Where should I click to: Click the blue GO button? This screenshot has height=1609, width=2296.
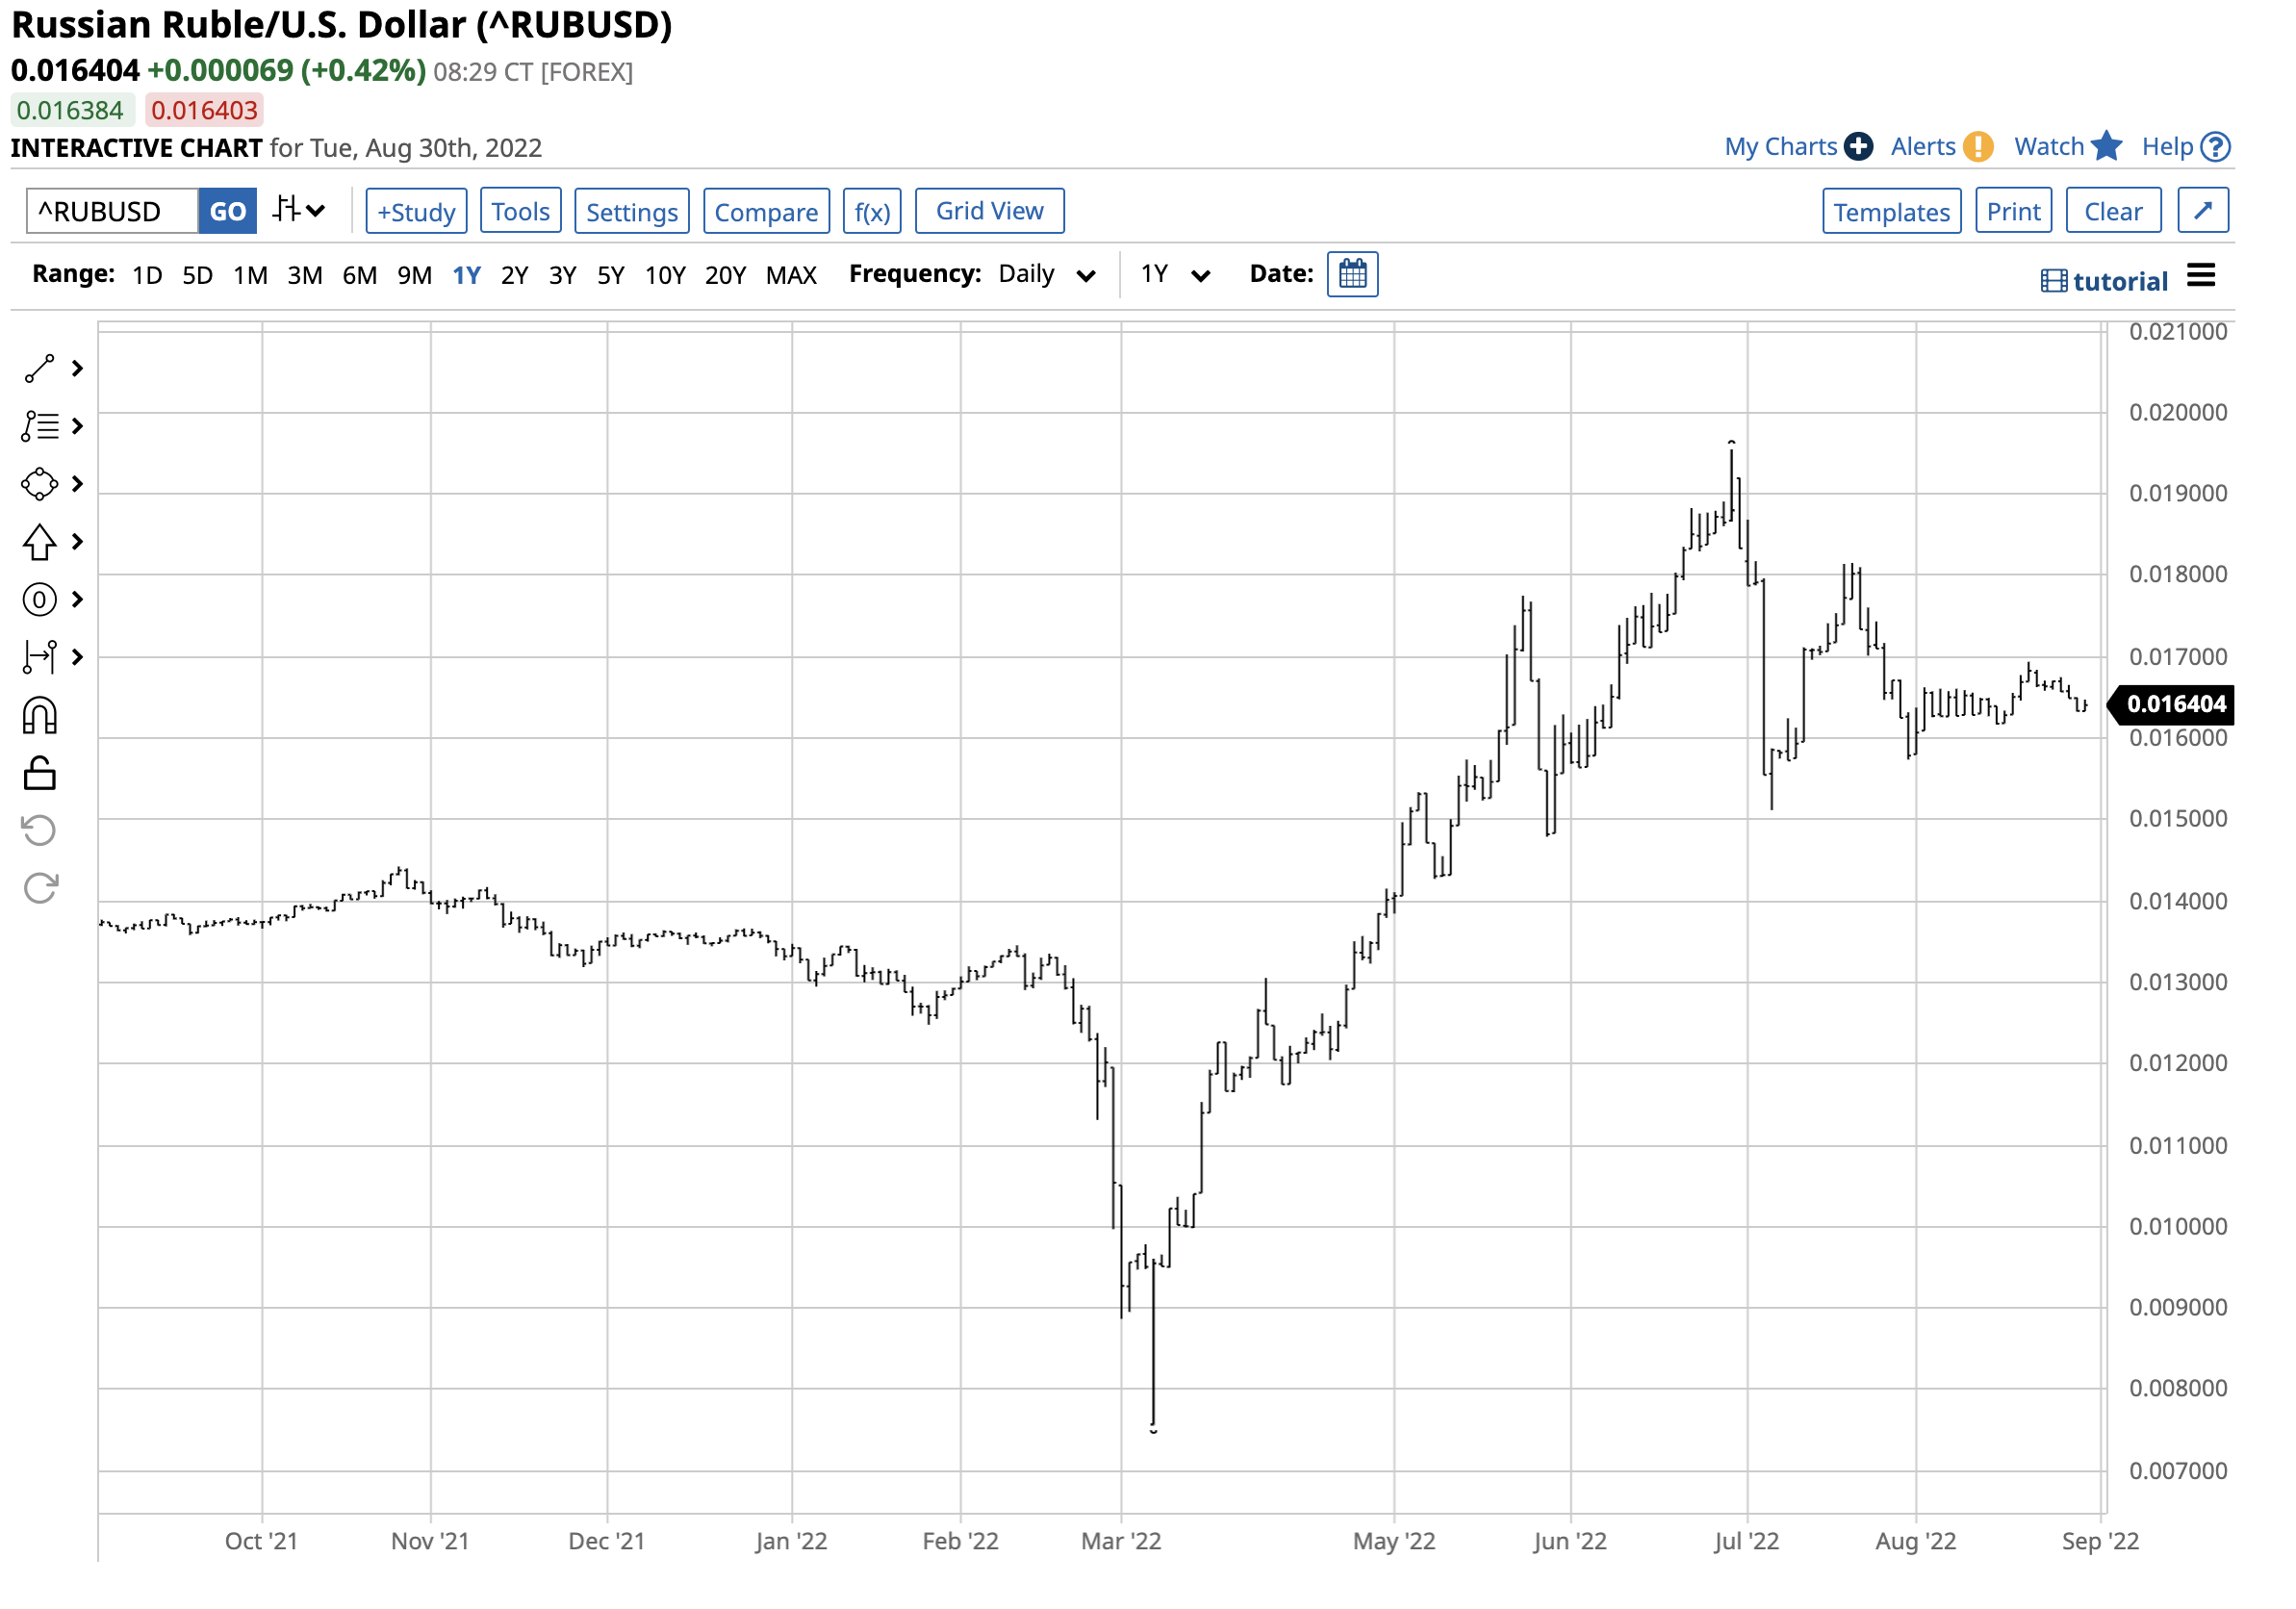pos(227,211)
